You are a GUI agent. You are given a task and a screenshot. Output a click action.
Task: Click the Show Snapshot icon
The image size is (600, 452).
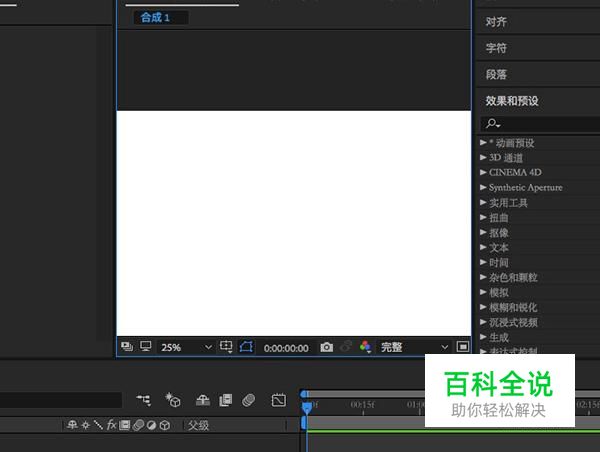pyautogui.click(x=346, y=347)
